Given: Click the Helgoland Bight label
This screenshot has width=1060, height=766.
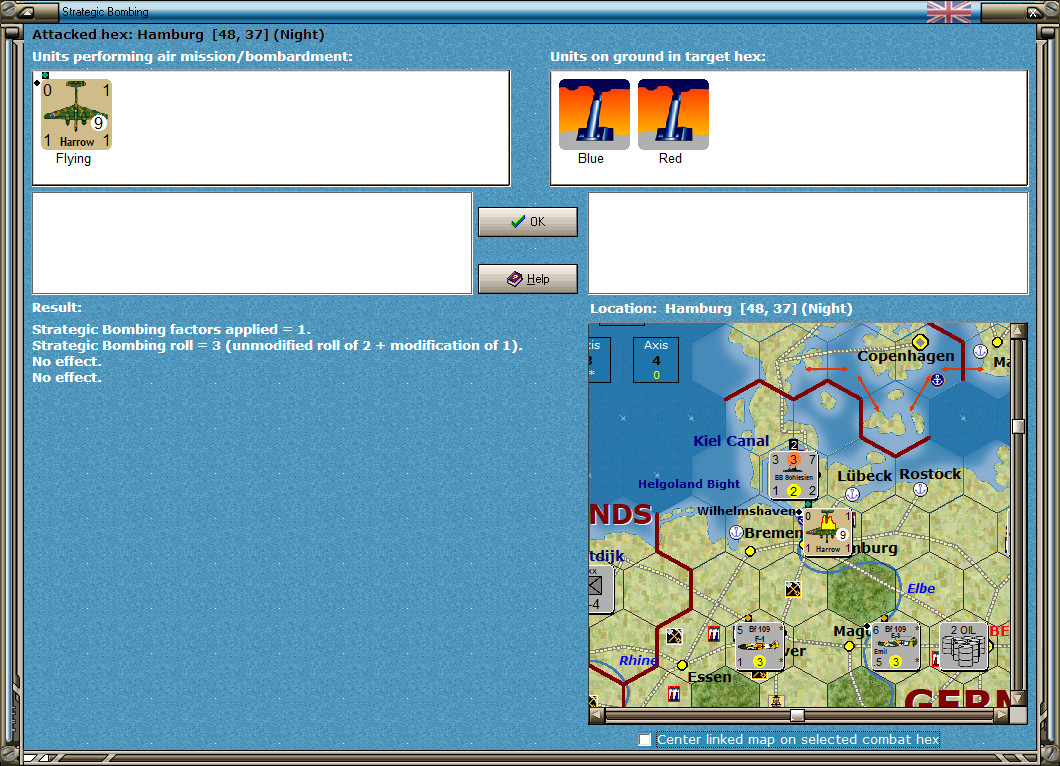Looking at the screenshot, I should click(689, 484).
